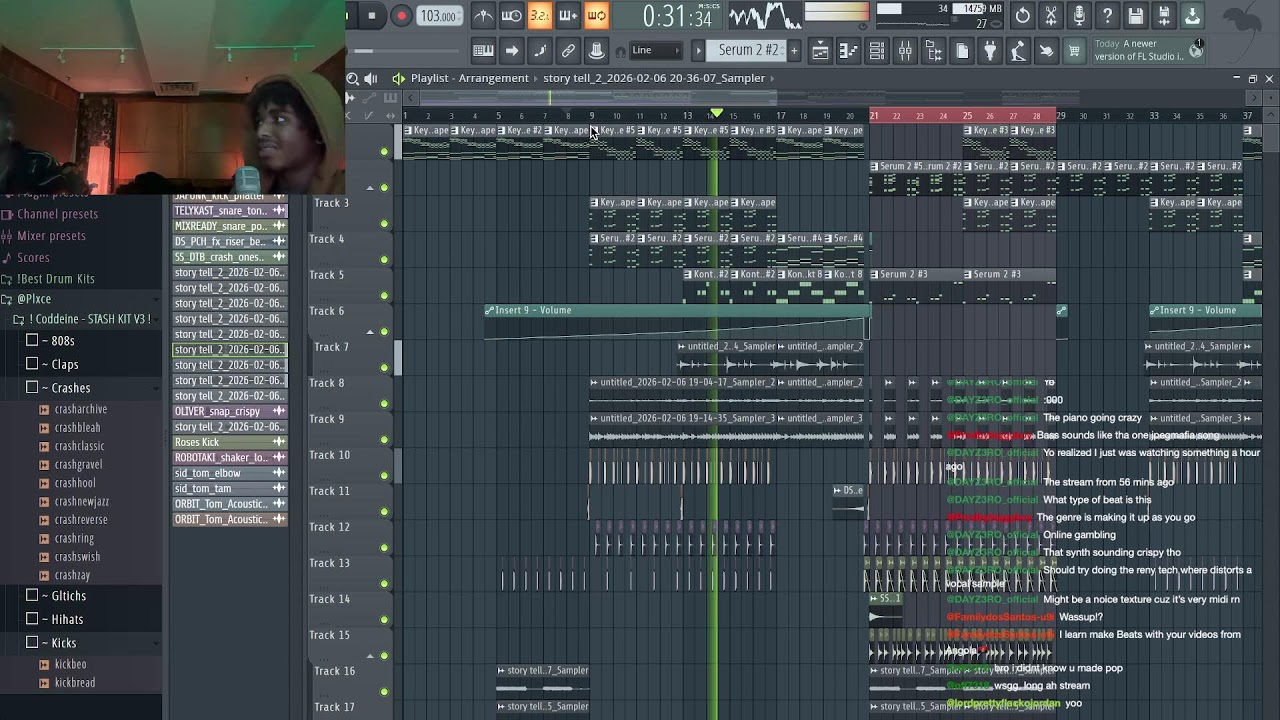Open the Browser view icon

933,50
